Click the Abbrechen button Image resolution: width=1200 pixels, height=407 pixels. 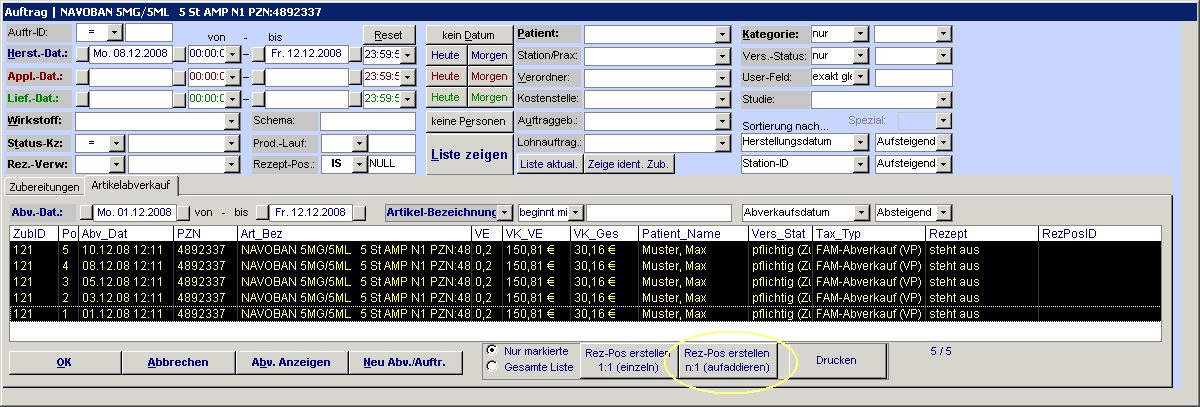click(x=178, y=362)
